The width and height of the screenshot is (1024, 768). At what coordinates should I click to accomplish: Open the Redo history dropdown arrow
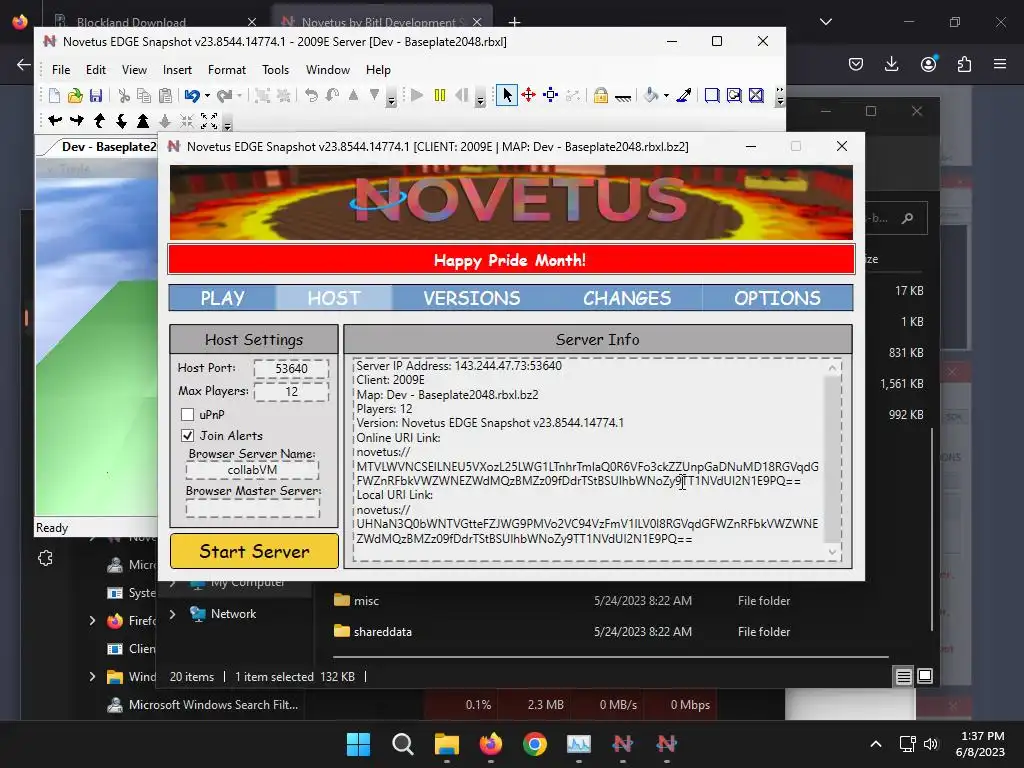pos(240,96)
